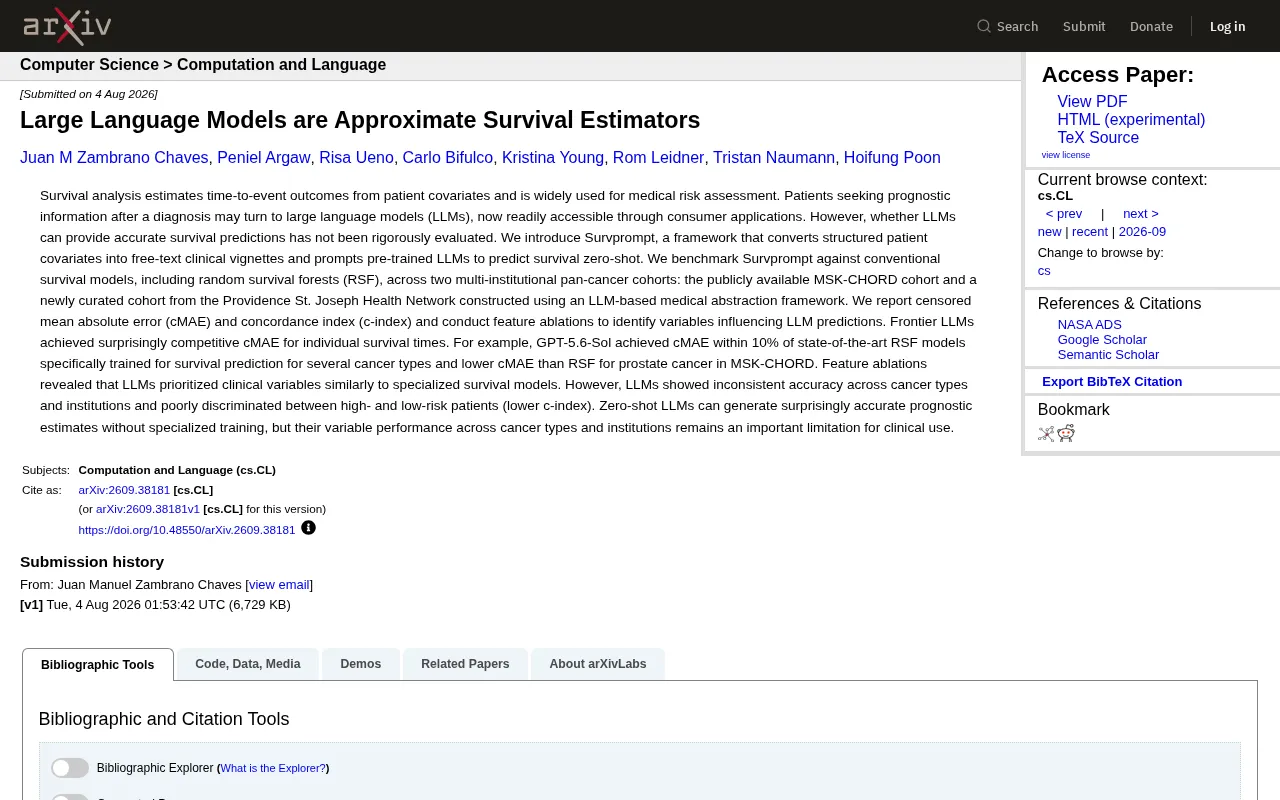The image size is (1280, 800).
Task: Click the Log in button
Action: 1228,26
